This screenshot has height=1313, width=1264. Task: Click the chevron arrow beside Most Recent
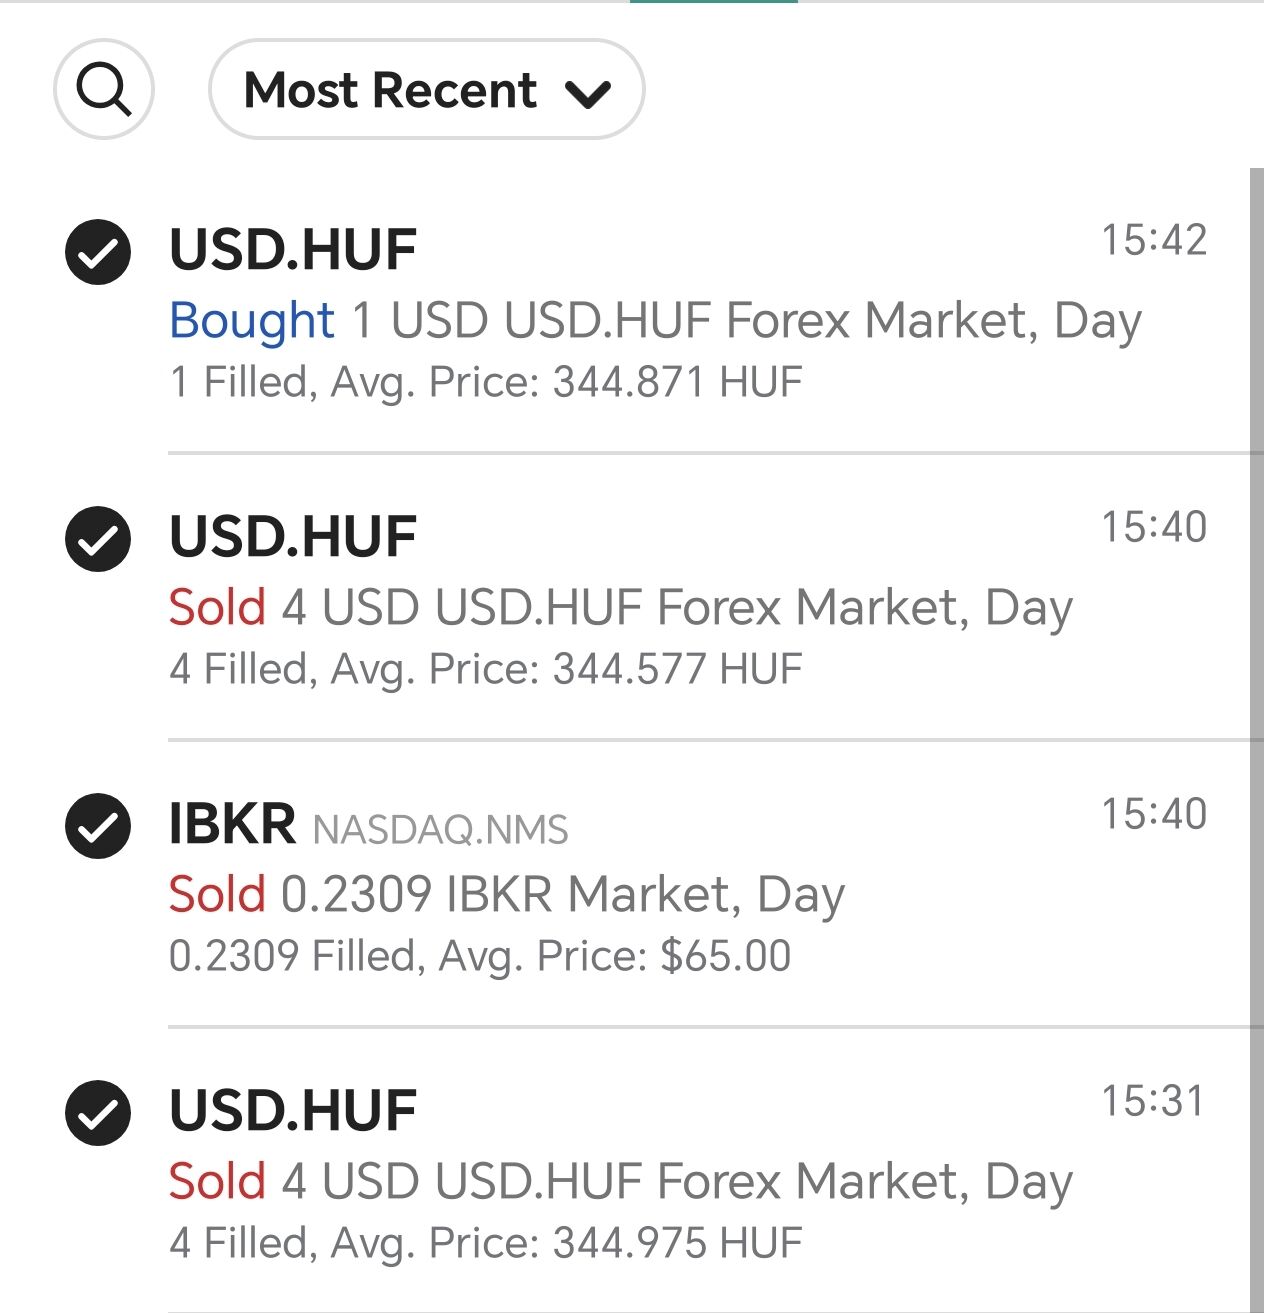[x=588, y=94]
